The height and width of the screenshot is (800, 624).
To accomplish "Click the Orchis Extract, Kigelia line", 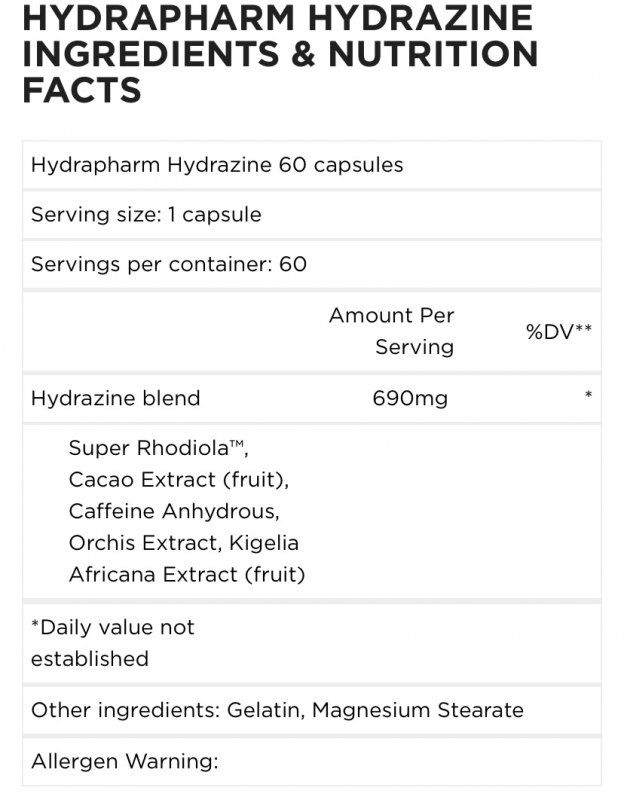I will (x=184, y=543).
